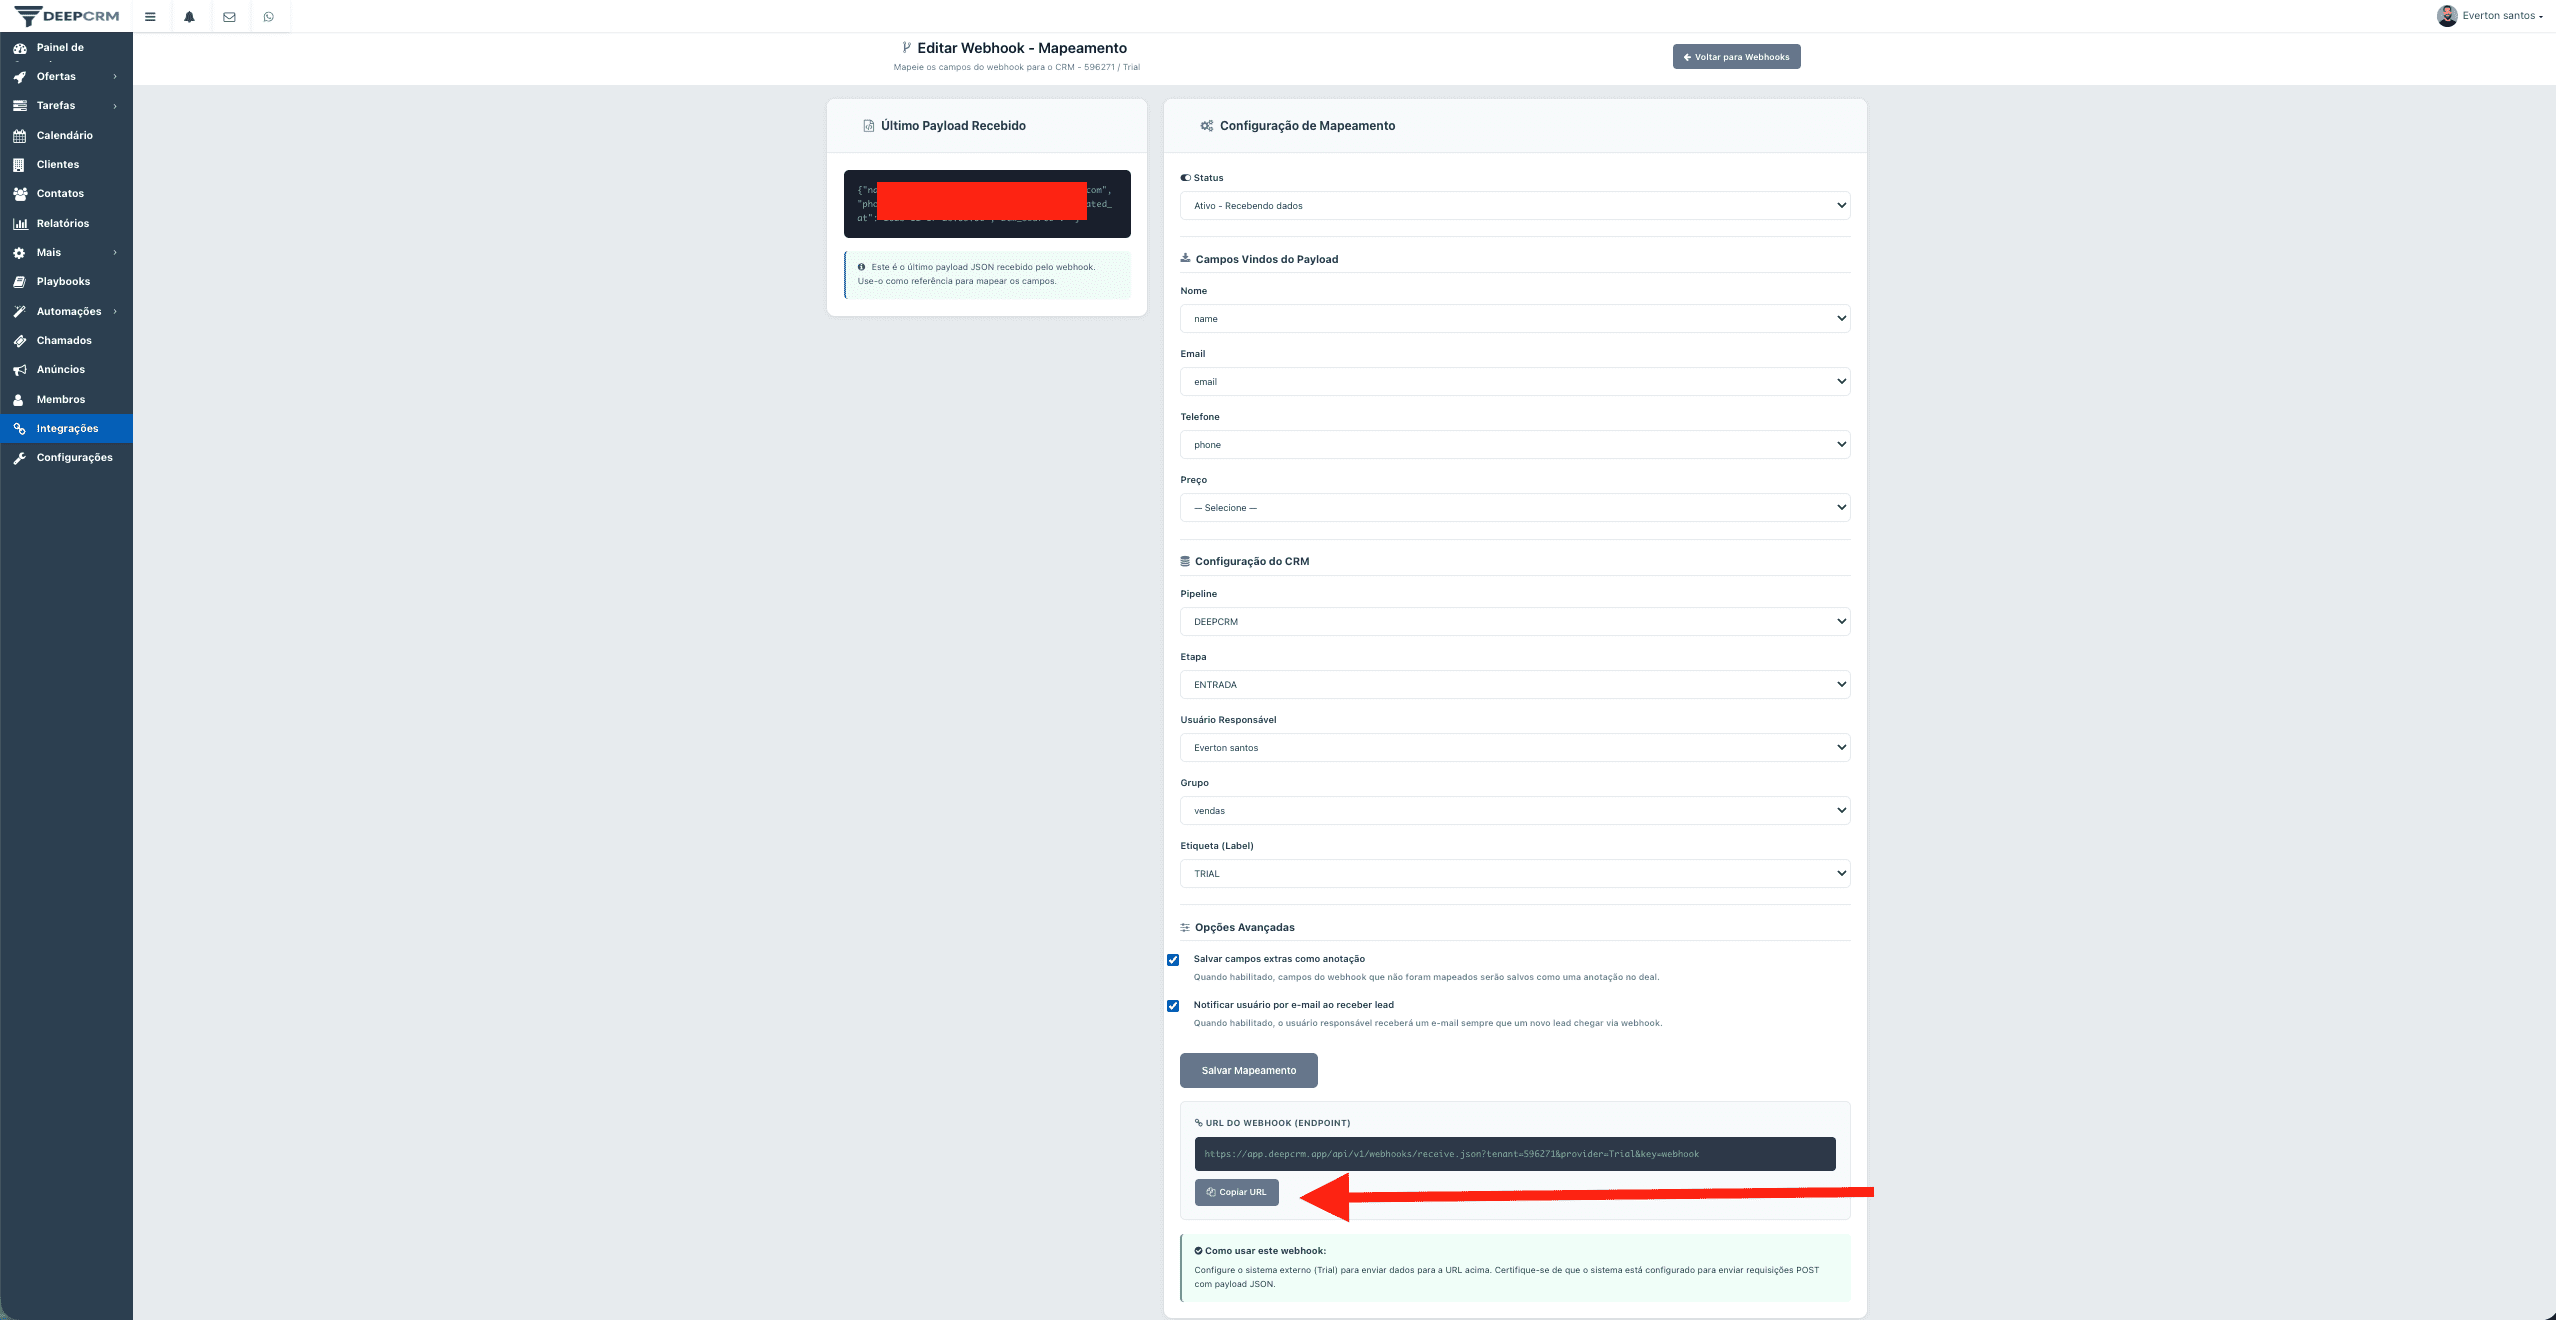
Task: Click 'Voltar para Webhooks'
Action: pyautogui.click(x=1736, y=56)
